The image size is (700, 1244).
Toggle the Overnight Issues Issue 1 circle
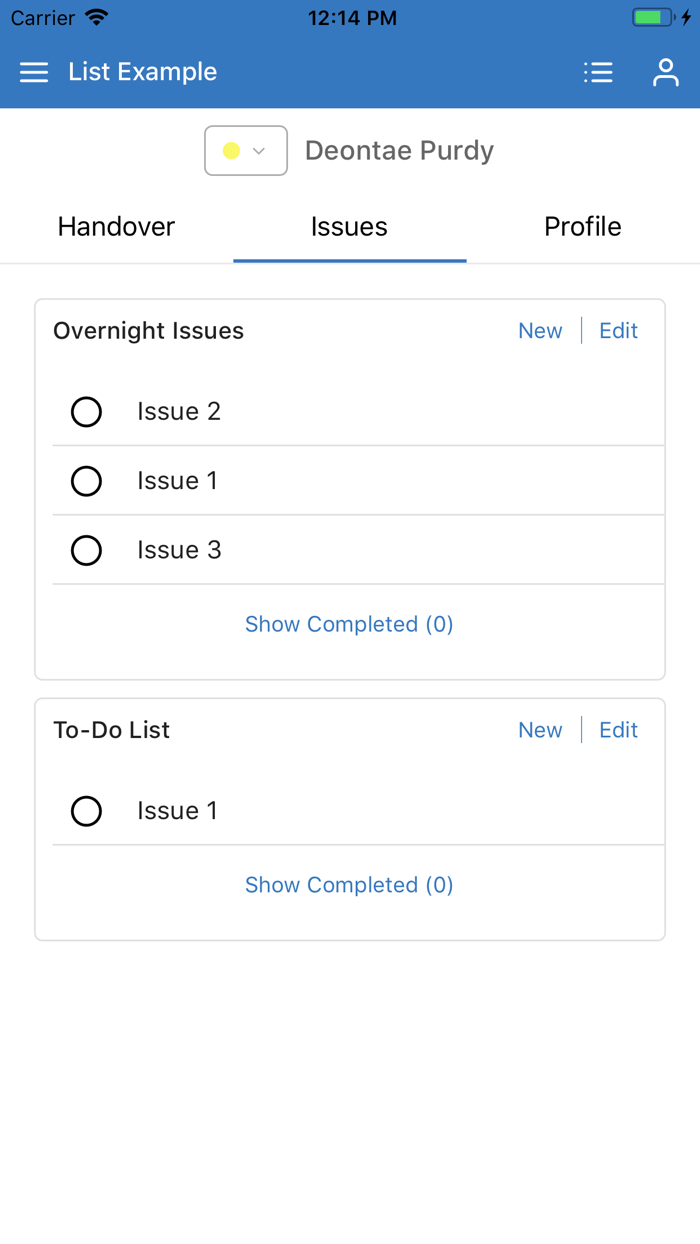coord(87,481)
